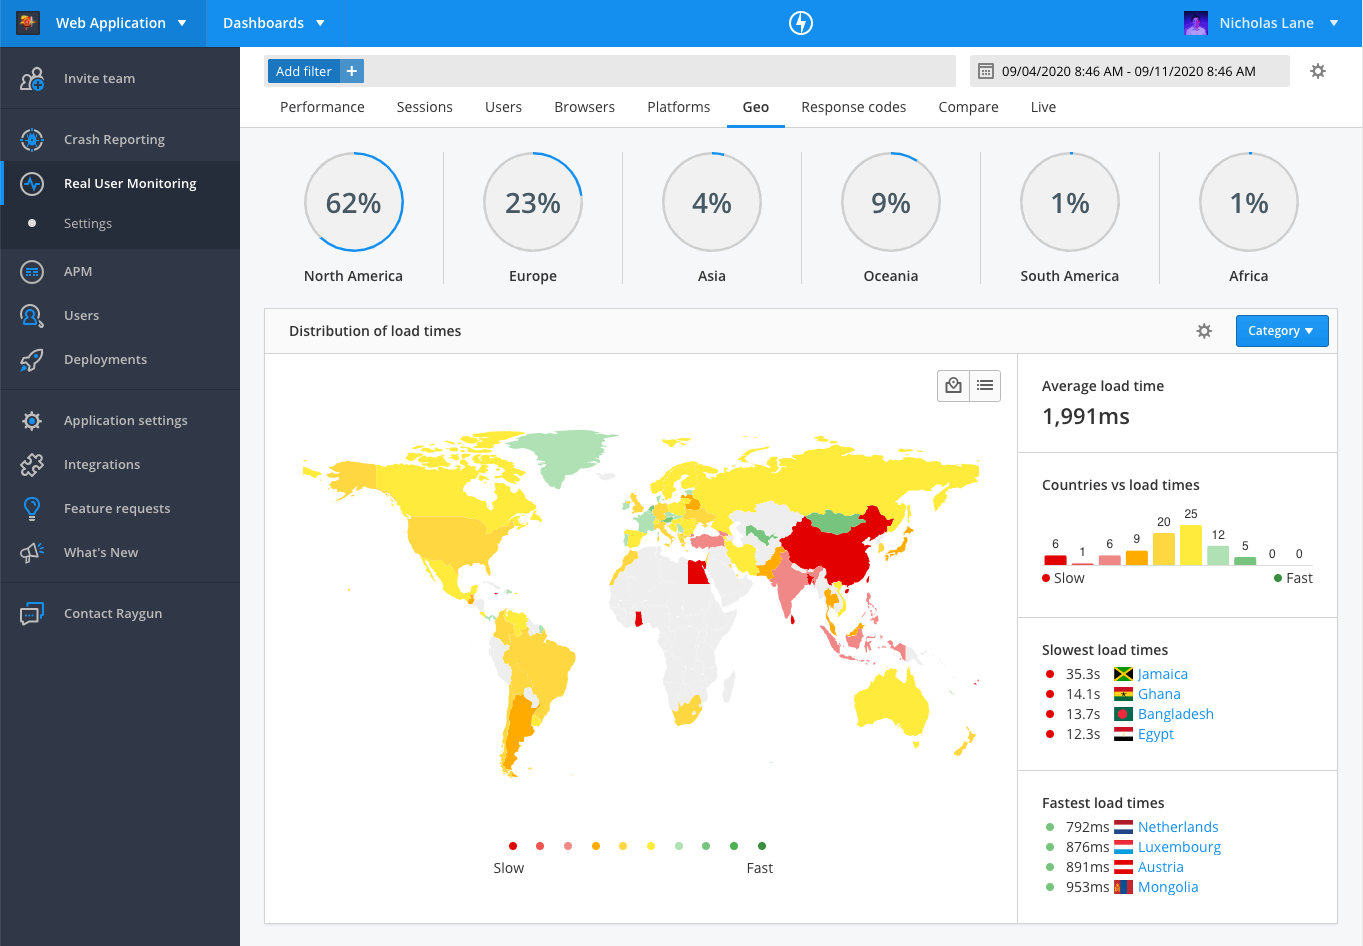Viewport: 1363px width, 946px height.
Task: Click the Feature requests lightbulb icon
Action: tap(32, 509)
